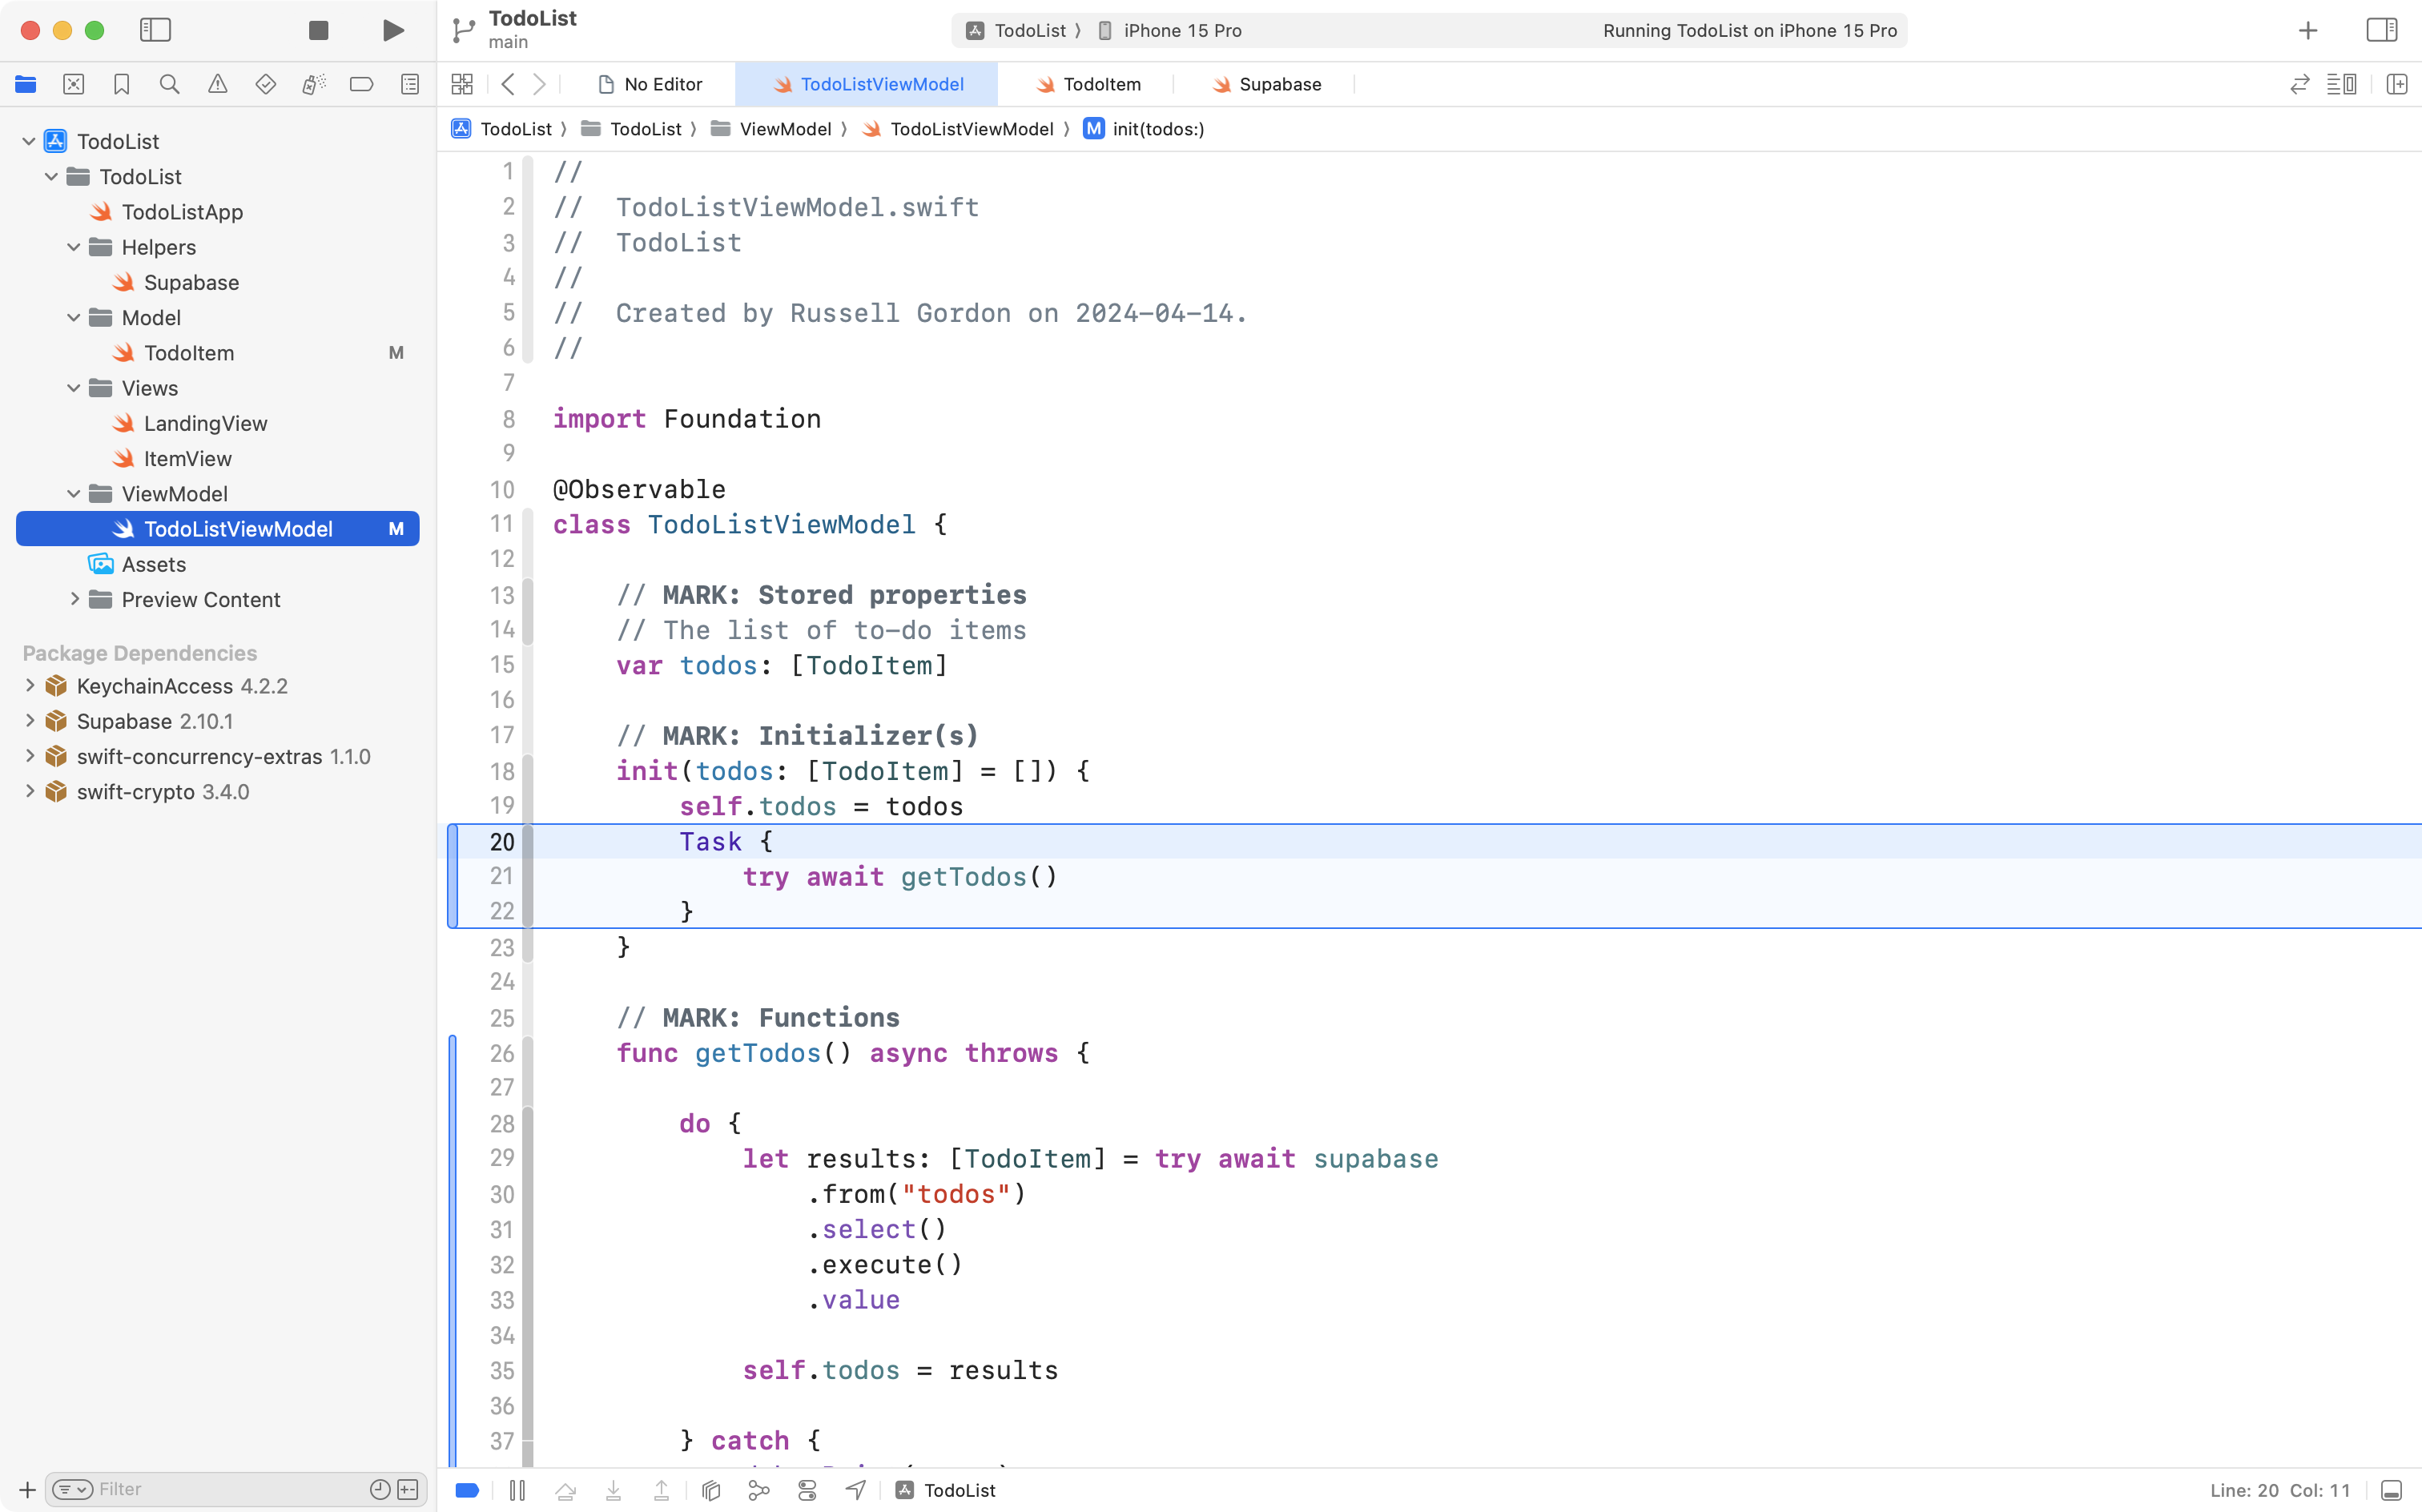Collapse the Views folder
Image resolution: width=2422 pixels, height=1512 pixels.
click(72, 388)
